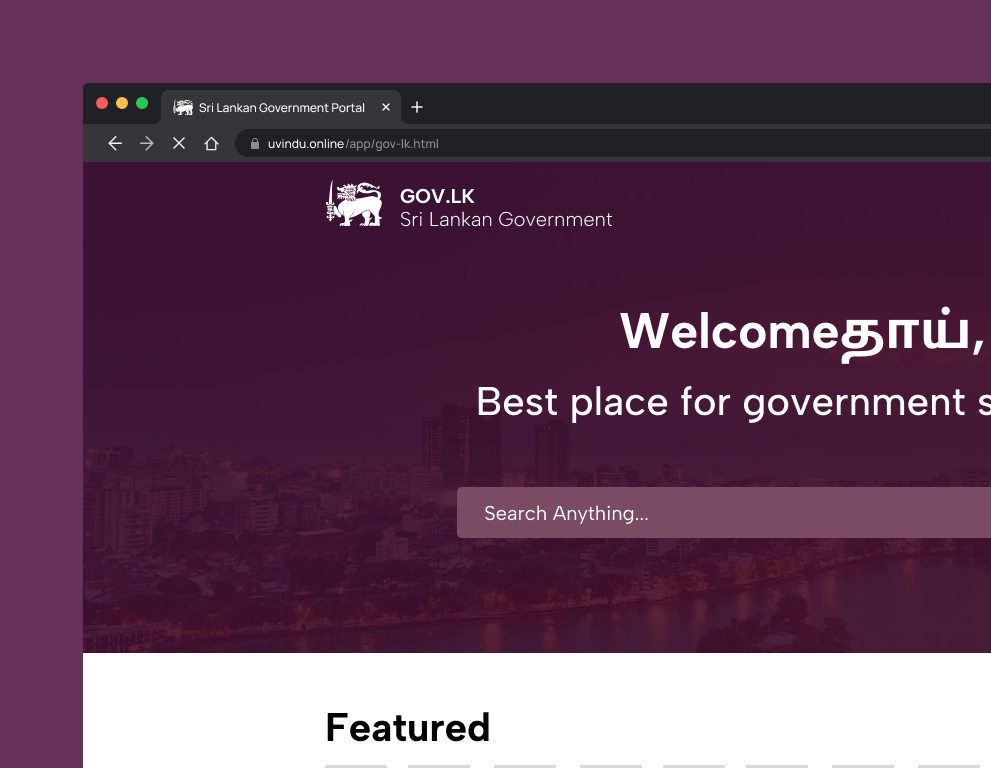Maximize the browser with green button
Viewport: 991px width, 768px height.
coord(142,103)
